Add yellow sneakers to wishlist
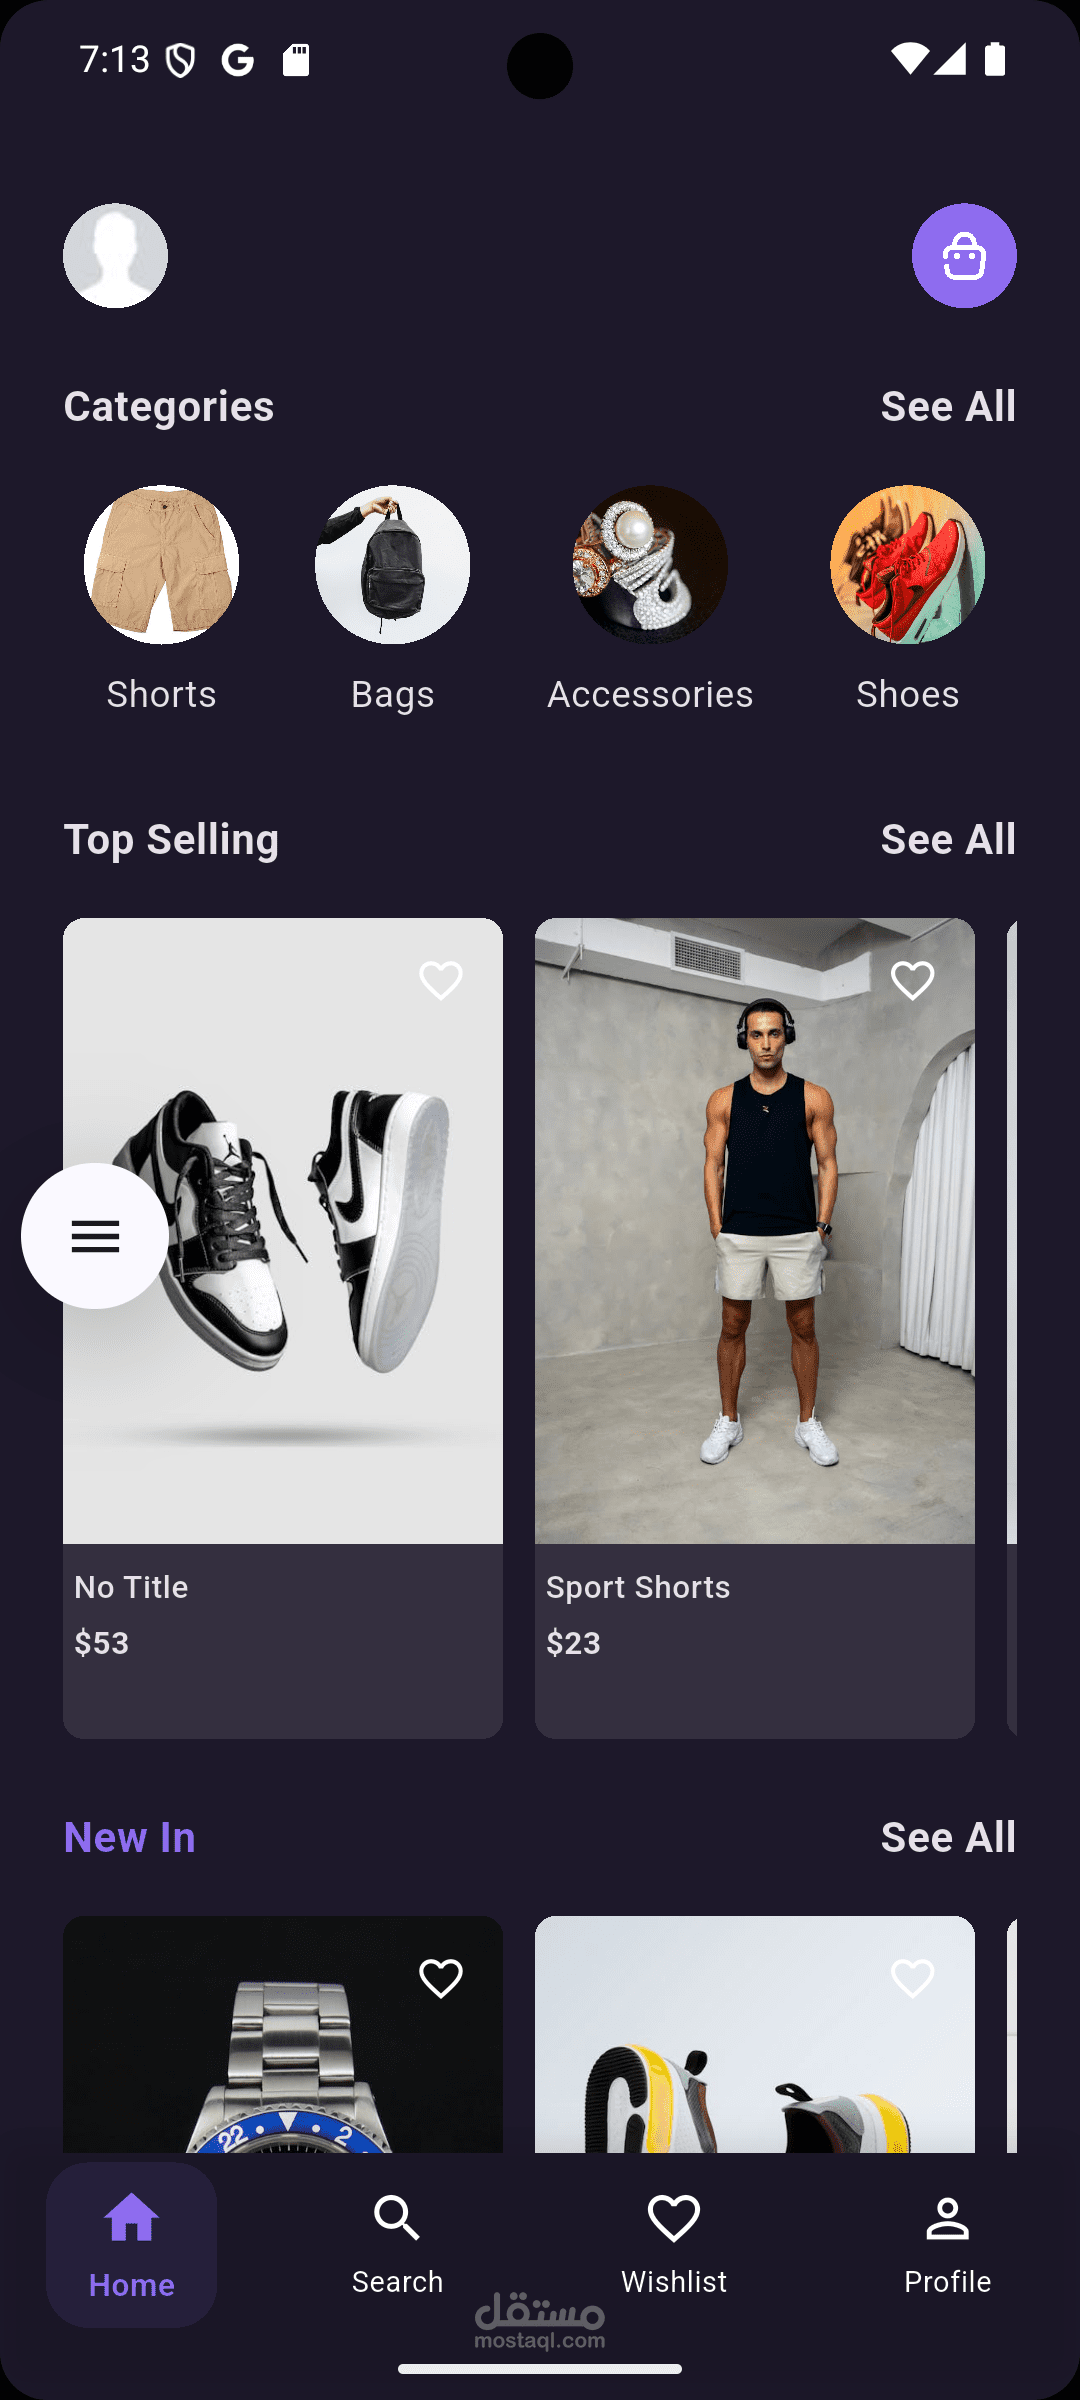Screen dimensions: 1080x2400 [912, 1978]
